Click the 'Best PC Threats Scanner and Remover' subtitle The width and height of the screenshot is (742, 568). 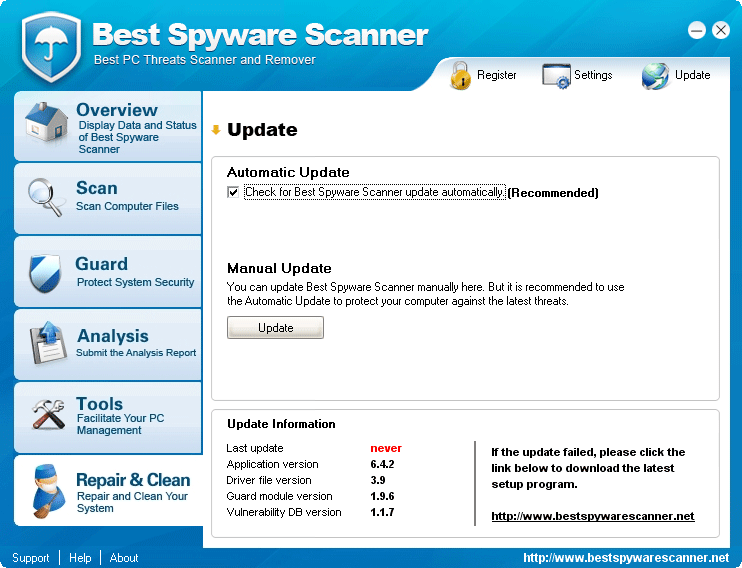pos(205,60)
